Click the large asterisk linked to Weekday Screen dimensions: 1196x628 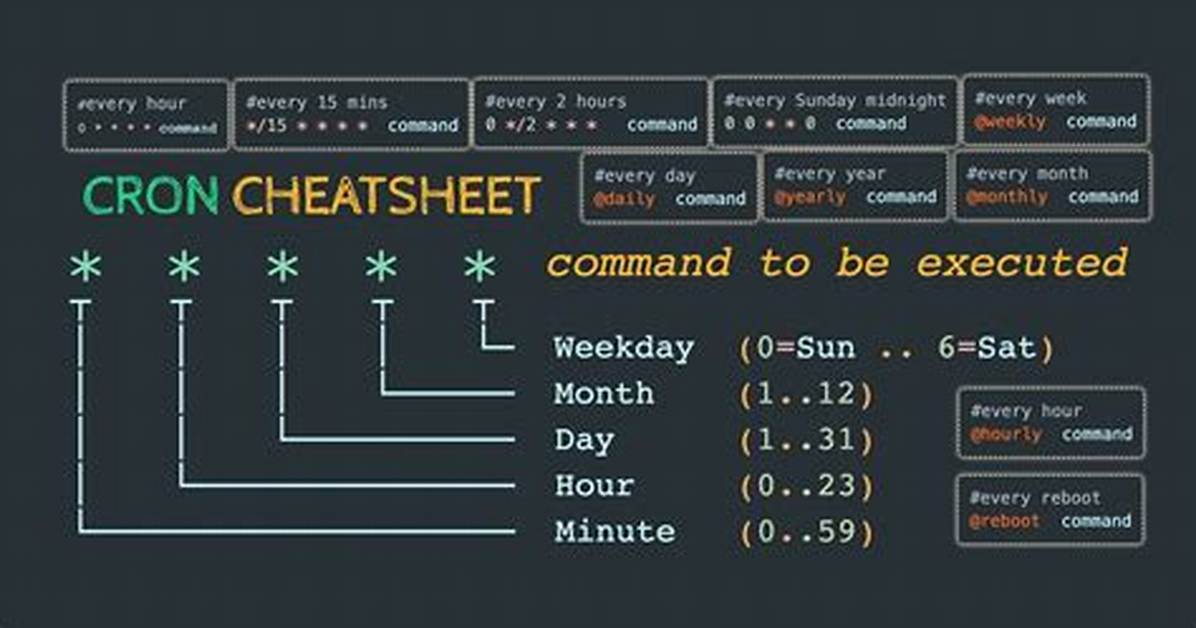pos(479,268)
